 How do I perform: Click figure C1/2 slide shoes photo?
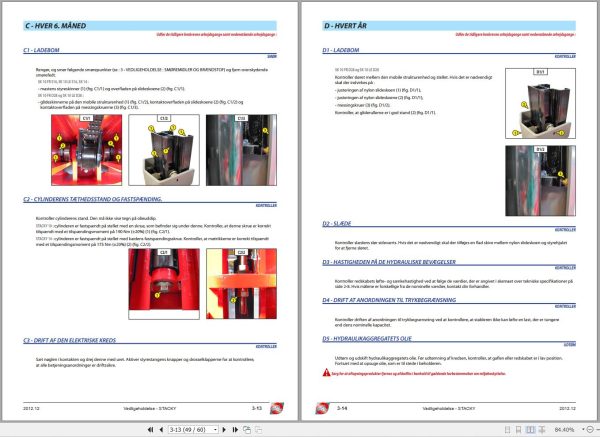pos(164,150)
